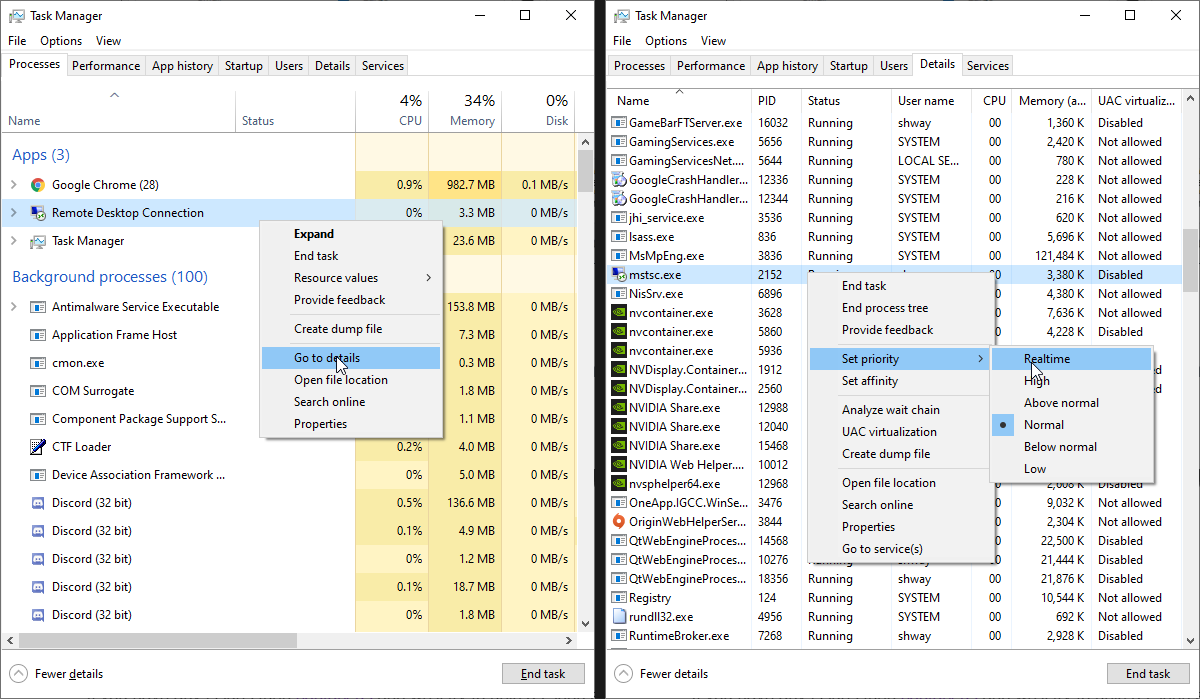Viewport: 1200px width, 699px height.
Task: Click End task button in the left window
Action: (x=543, y=674)
